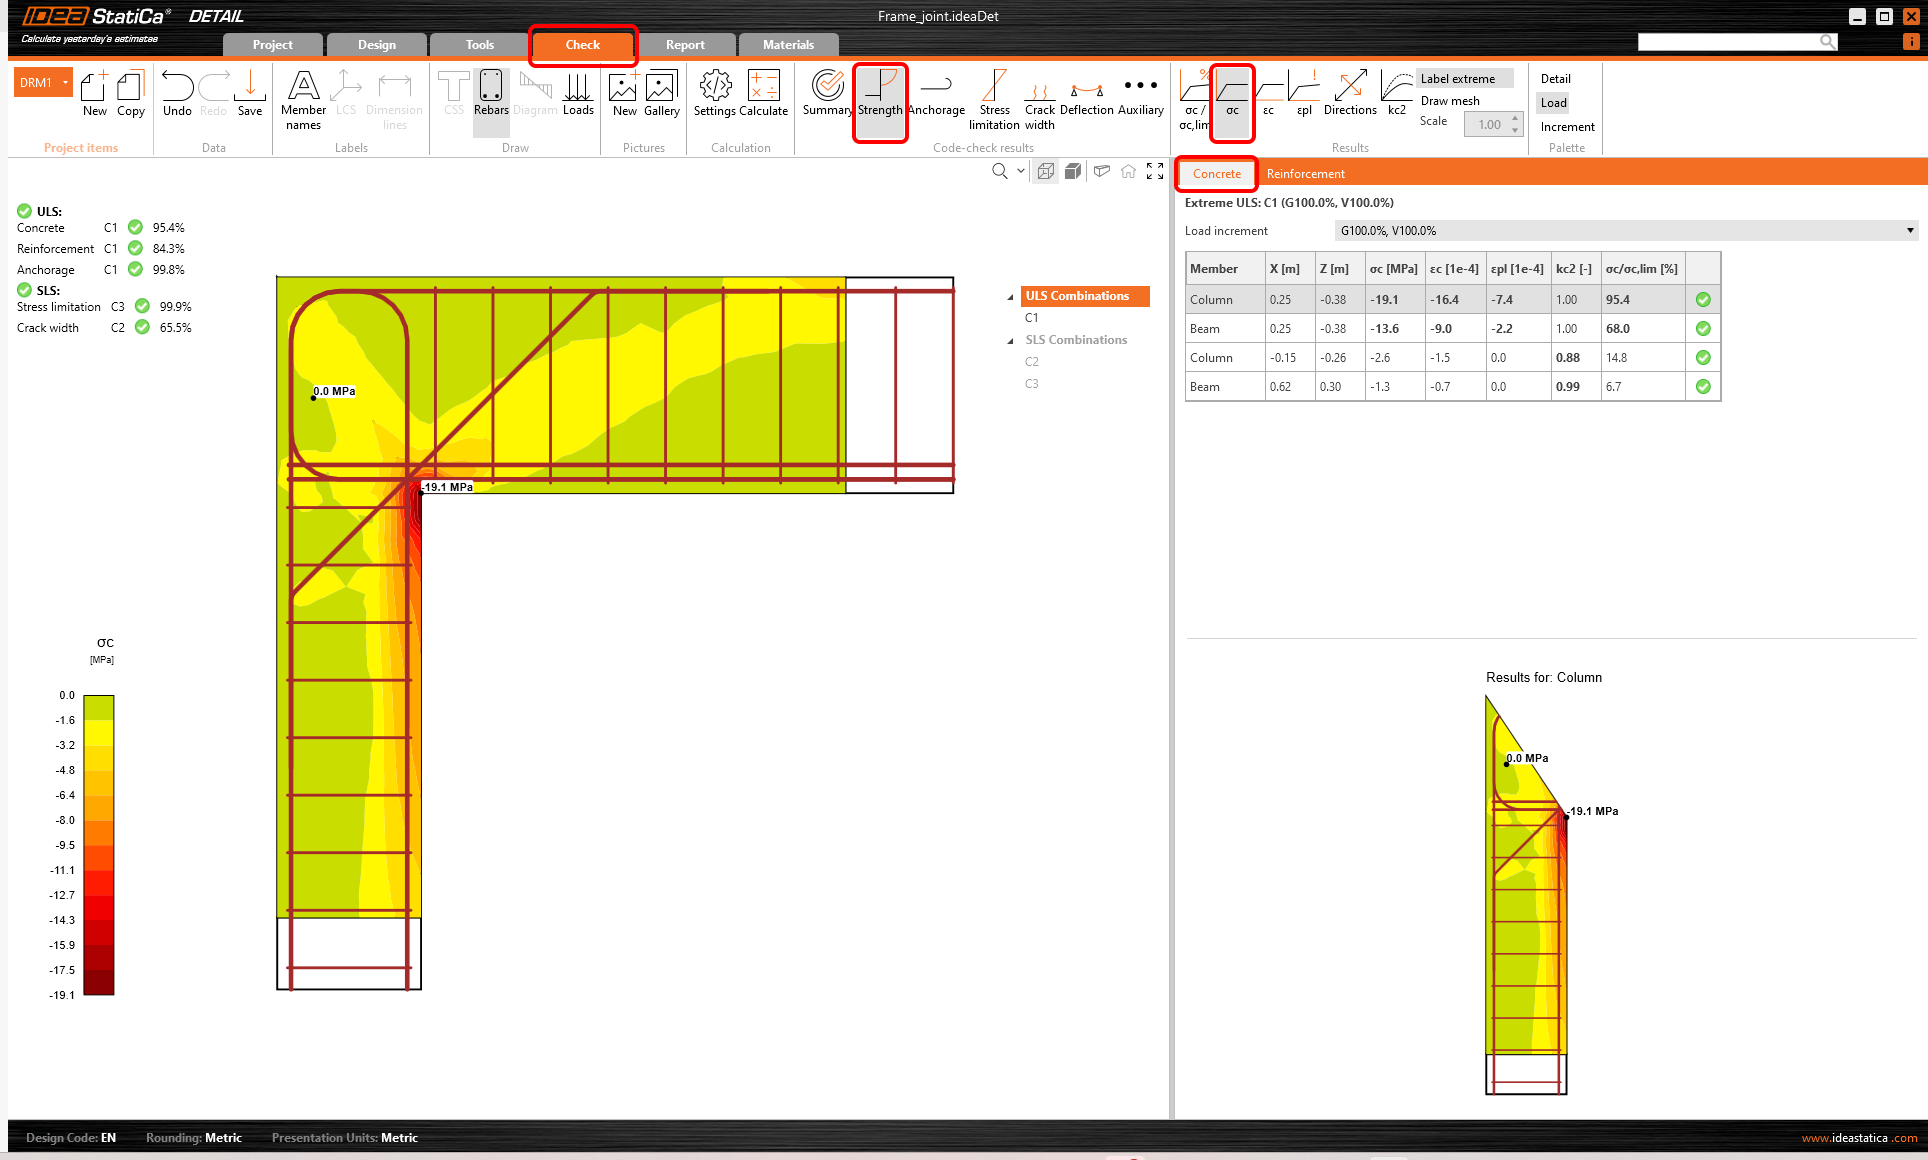This screenshot has height=1160, width=1928.
Task: Increase Scale value with up arrow
Action: click(1515, 118)
